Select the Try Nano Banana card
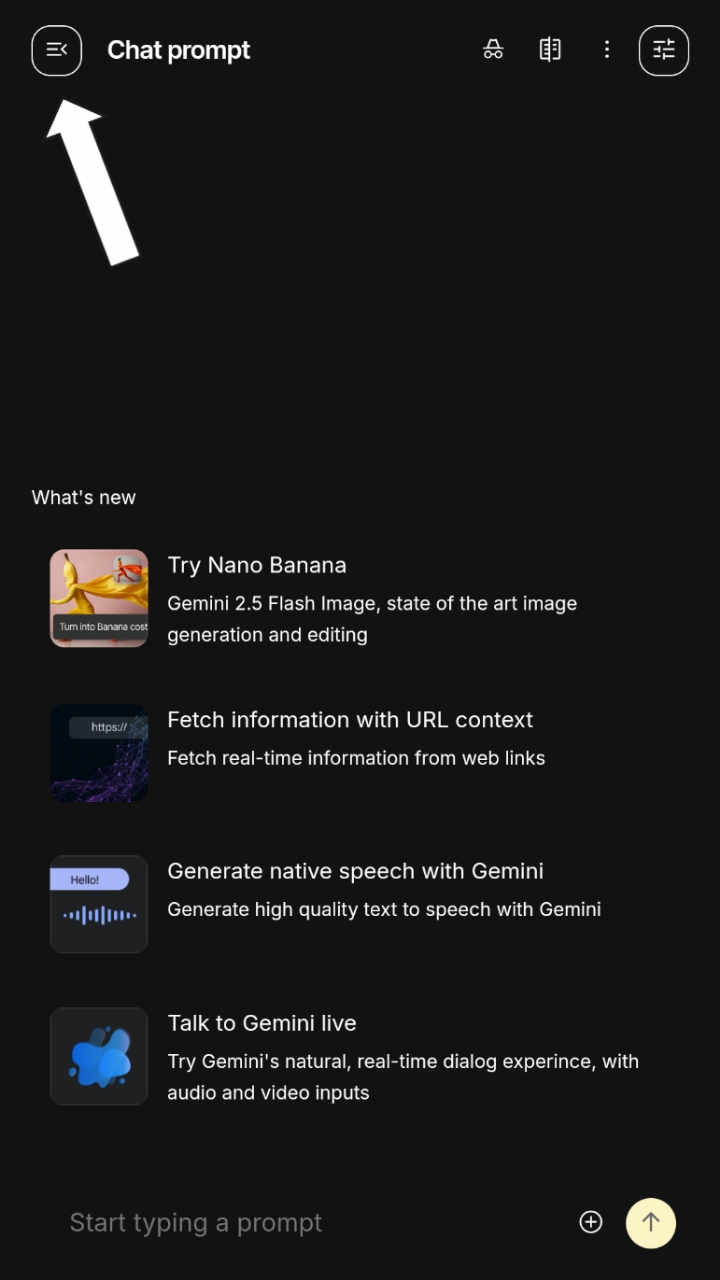 [x=257, y=565]
